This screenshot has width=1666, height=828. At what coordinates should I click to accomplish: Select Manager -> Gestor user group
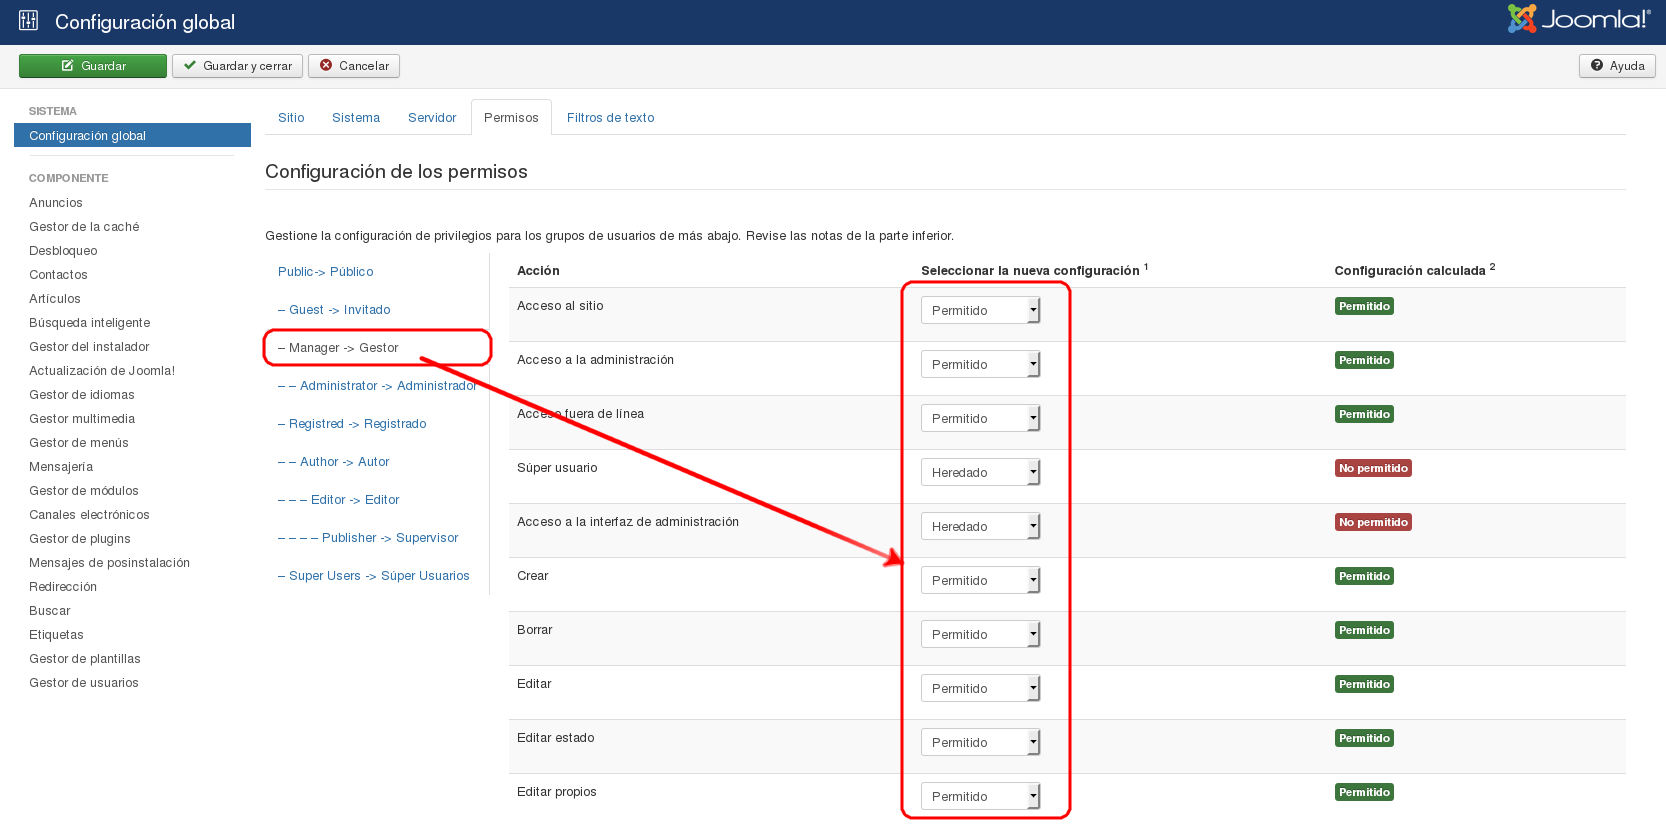click(x=343, y=348)
